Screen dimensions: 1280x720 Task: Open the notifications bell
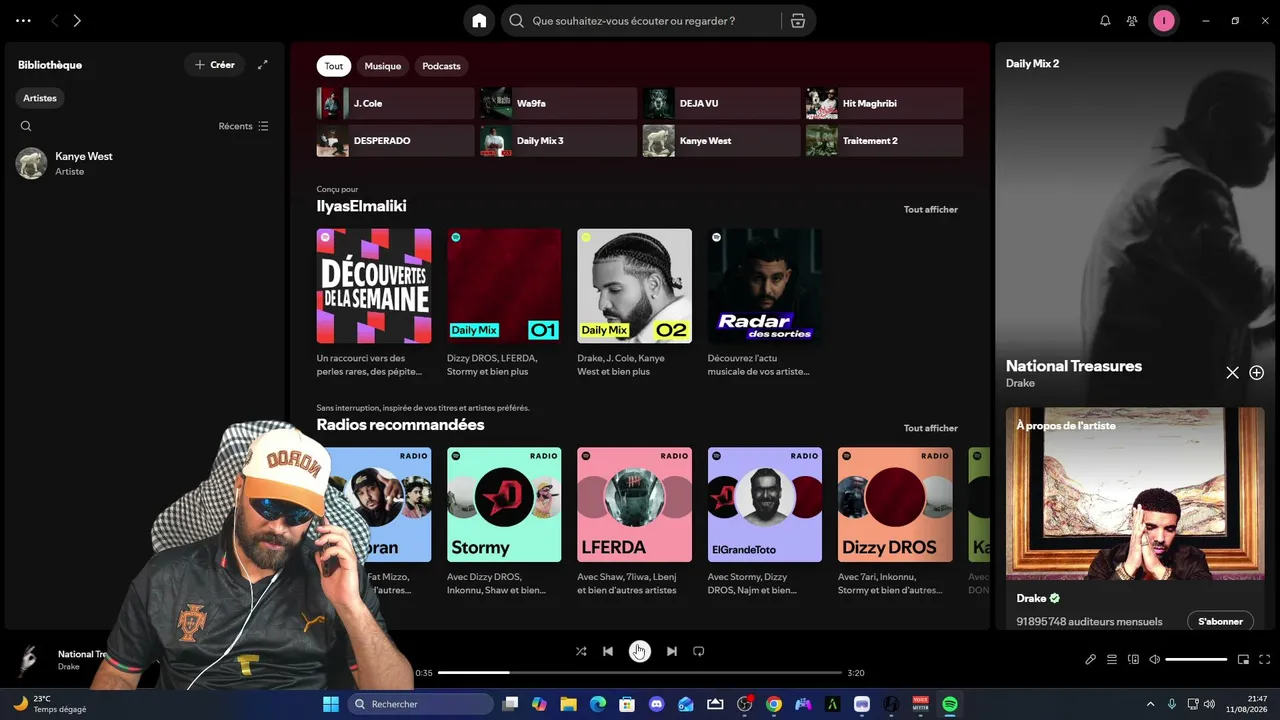[1105, 21]
